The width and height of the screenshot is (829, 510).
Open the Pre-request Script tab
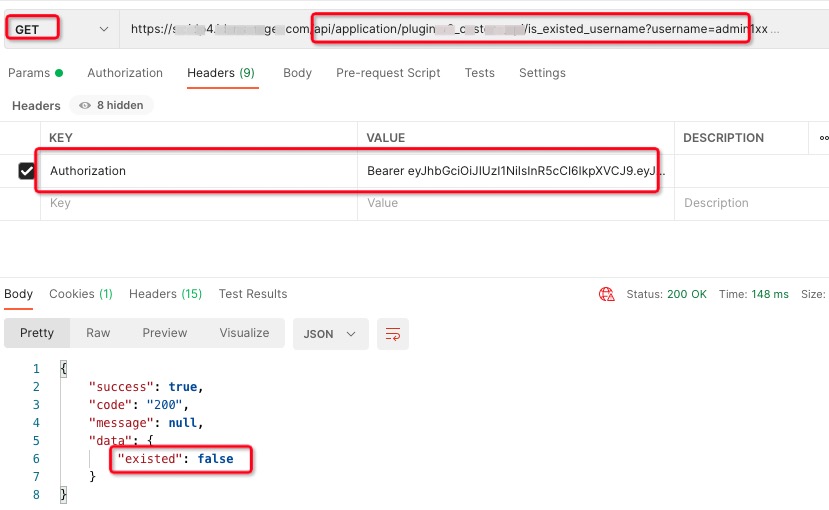(388, 73)
